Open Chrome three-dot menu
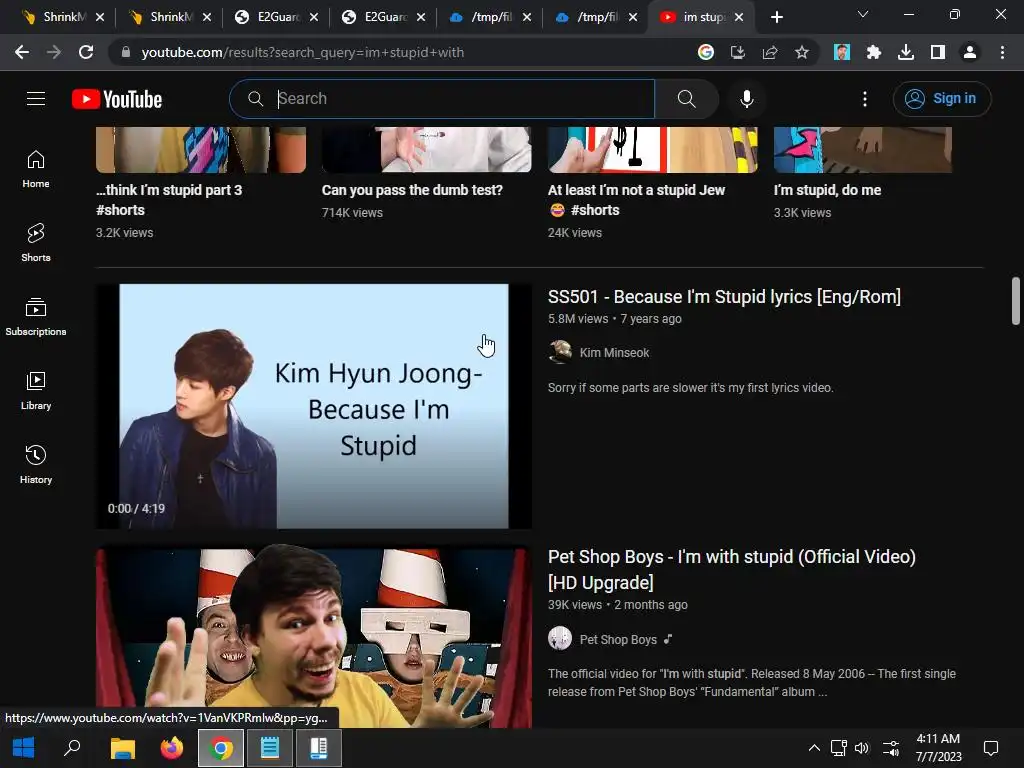This screenshot has height=768, width=1024. [x=1002, y=52]
